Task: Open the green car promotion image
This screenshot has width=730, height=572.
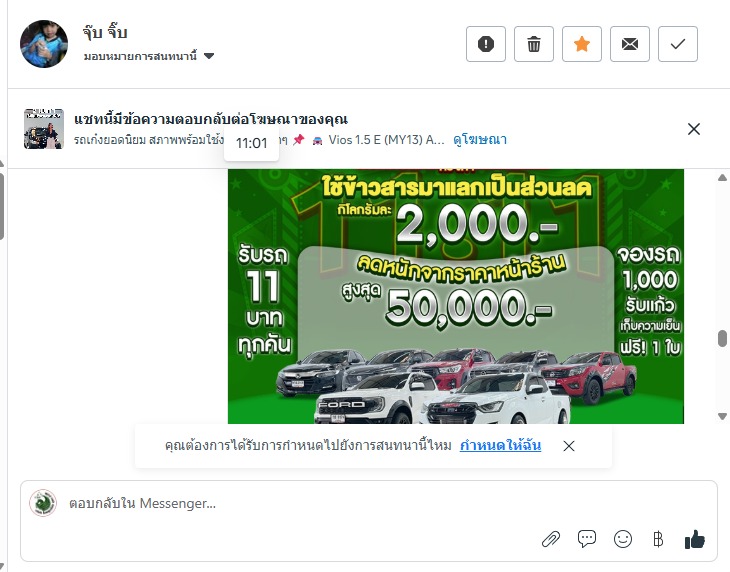Action: tap(456, 296)
